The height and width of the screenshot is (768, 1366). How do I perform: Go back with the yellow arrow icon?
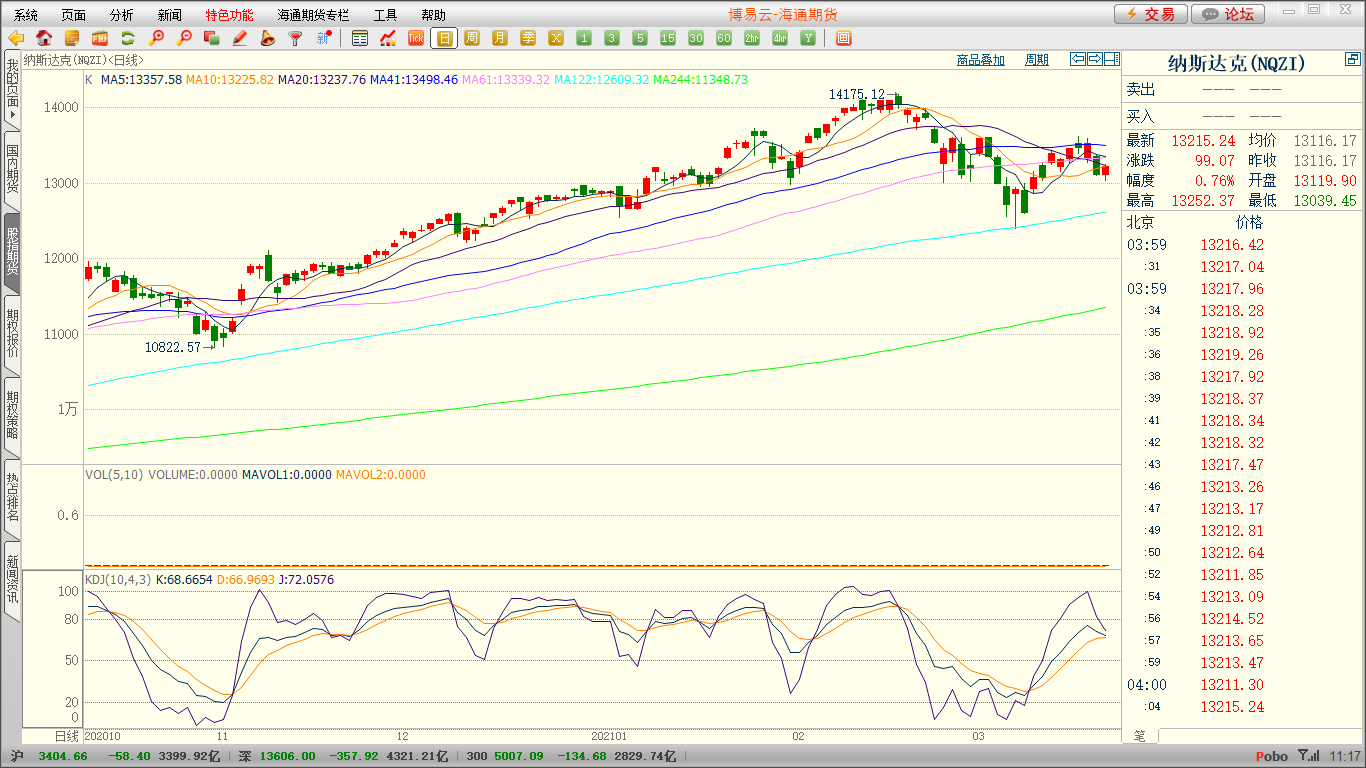[16, 38]
